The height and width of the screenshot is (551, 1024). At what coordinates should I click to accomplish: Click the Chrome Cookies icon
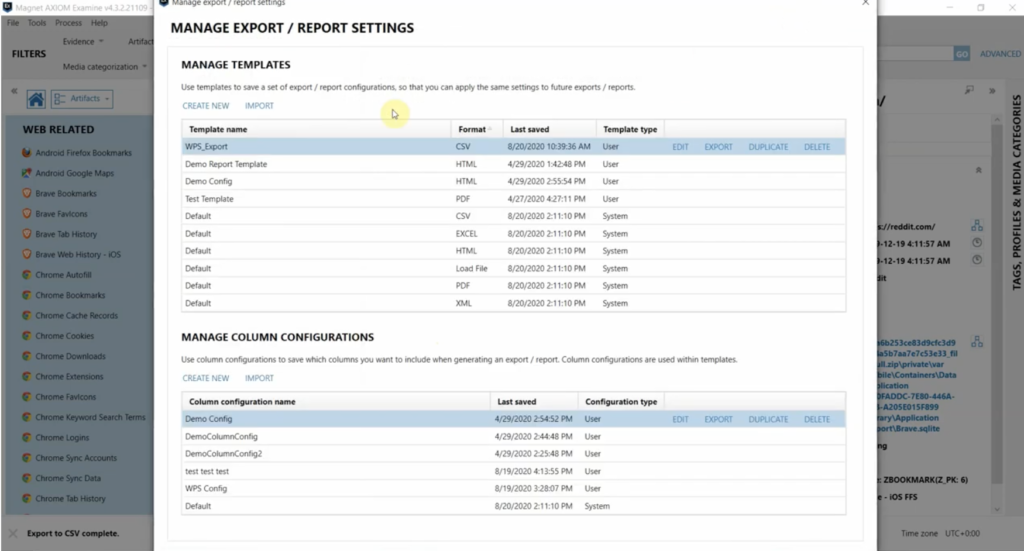click(27, 336)
